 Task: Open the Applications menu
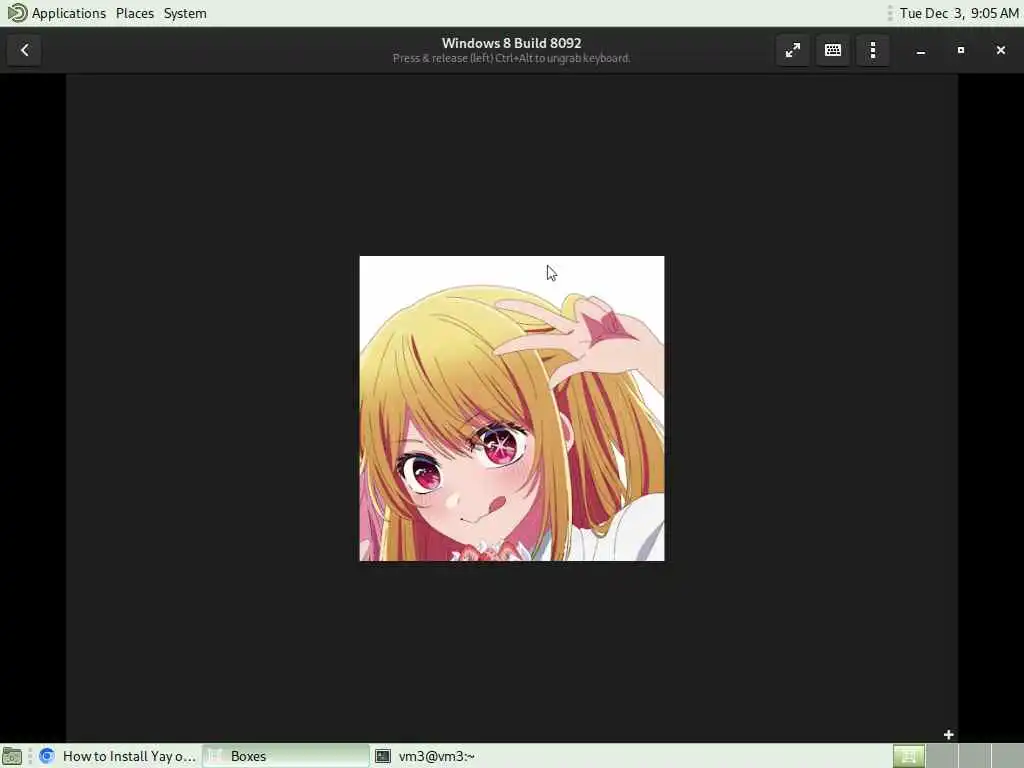pyautogui.click(x=69, y=13)
